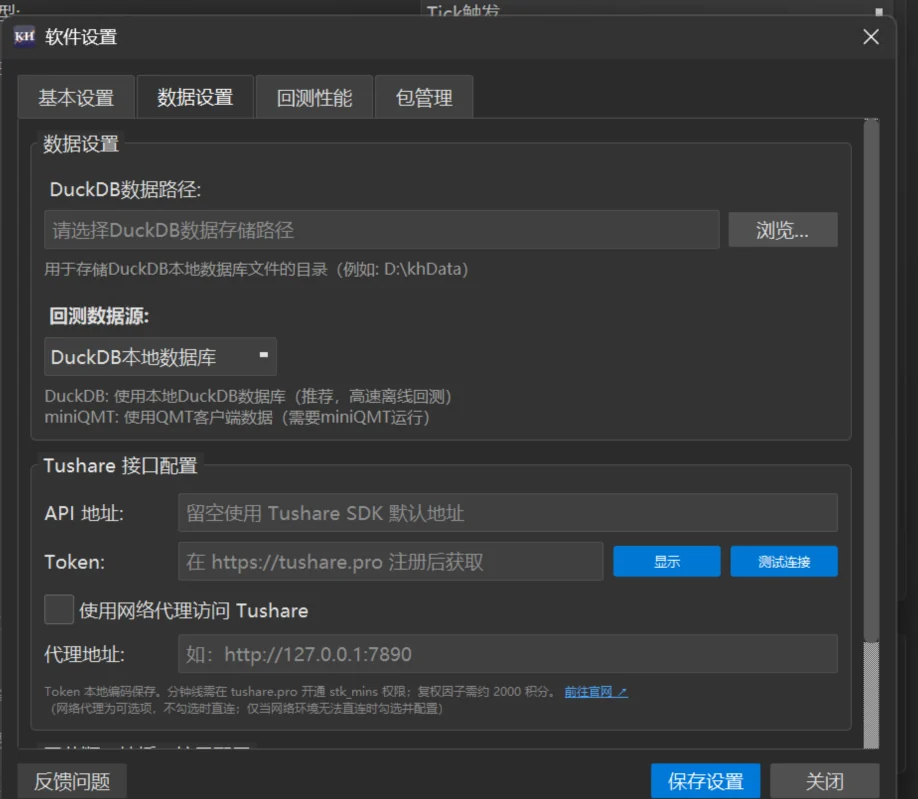Click the 反馈问题 button

click(x=72, y=781)
